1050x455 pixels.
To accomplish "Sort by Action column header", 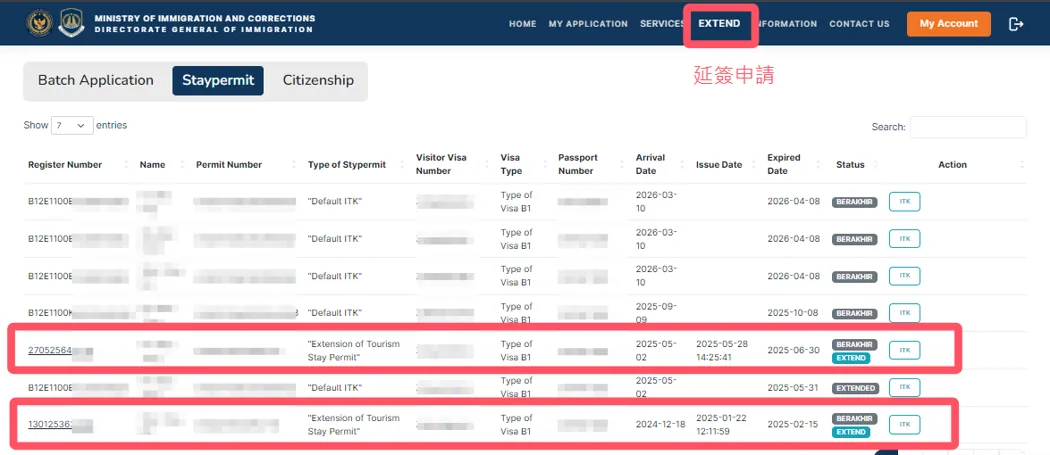I will [952, 165].
